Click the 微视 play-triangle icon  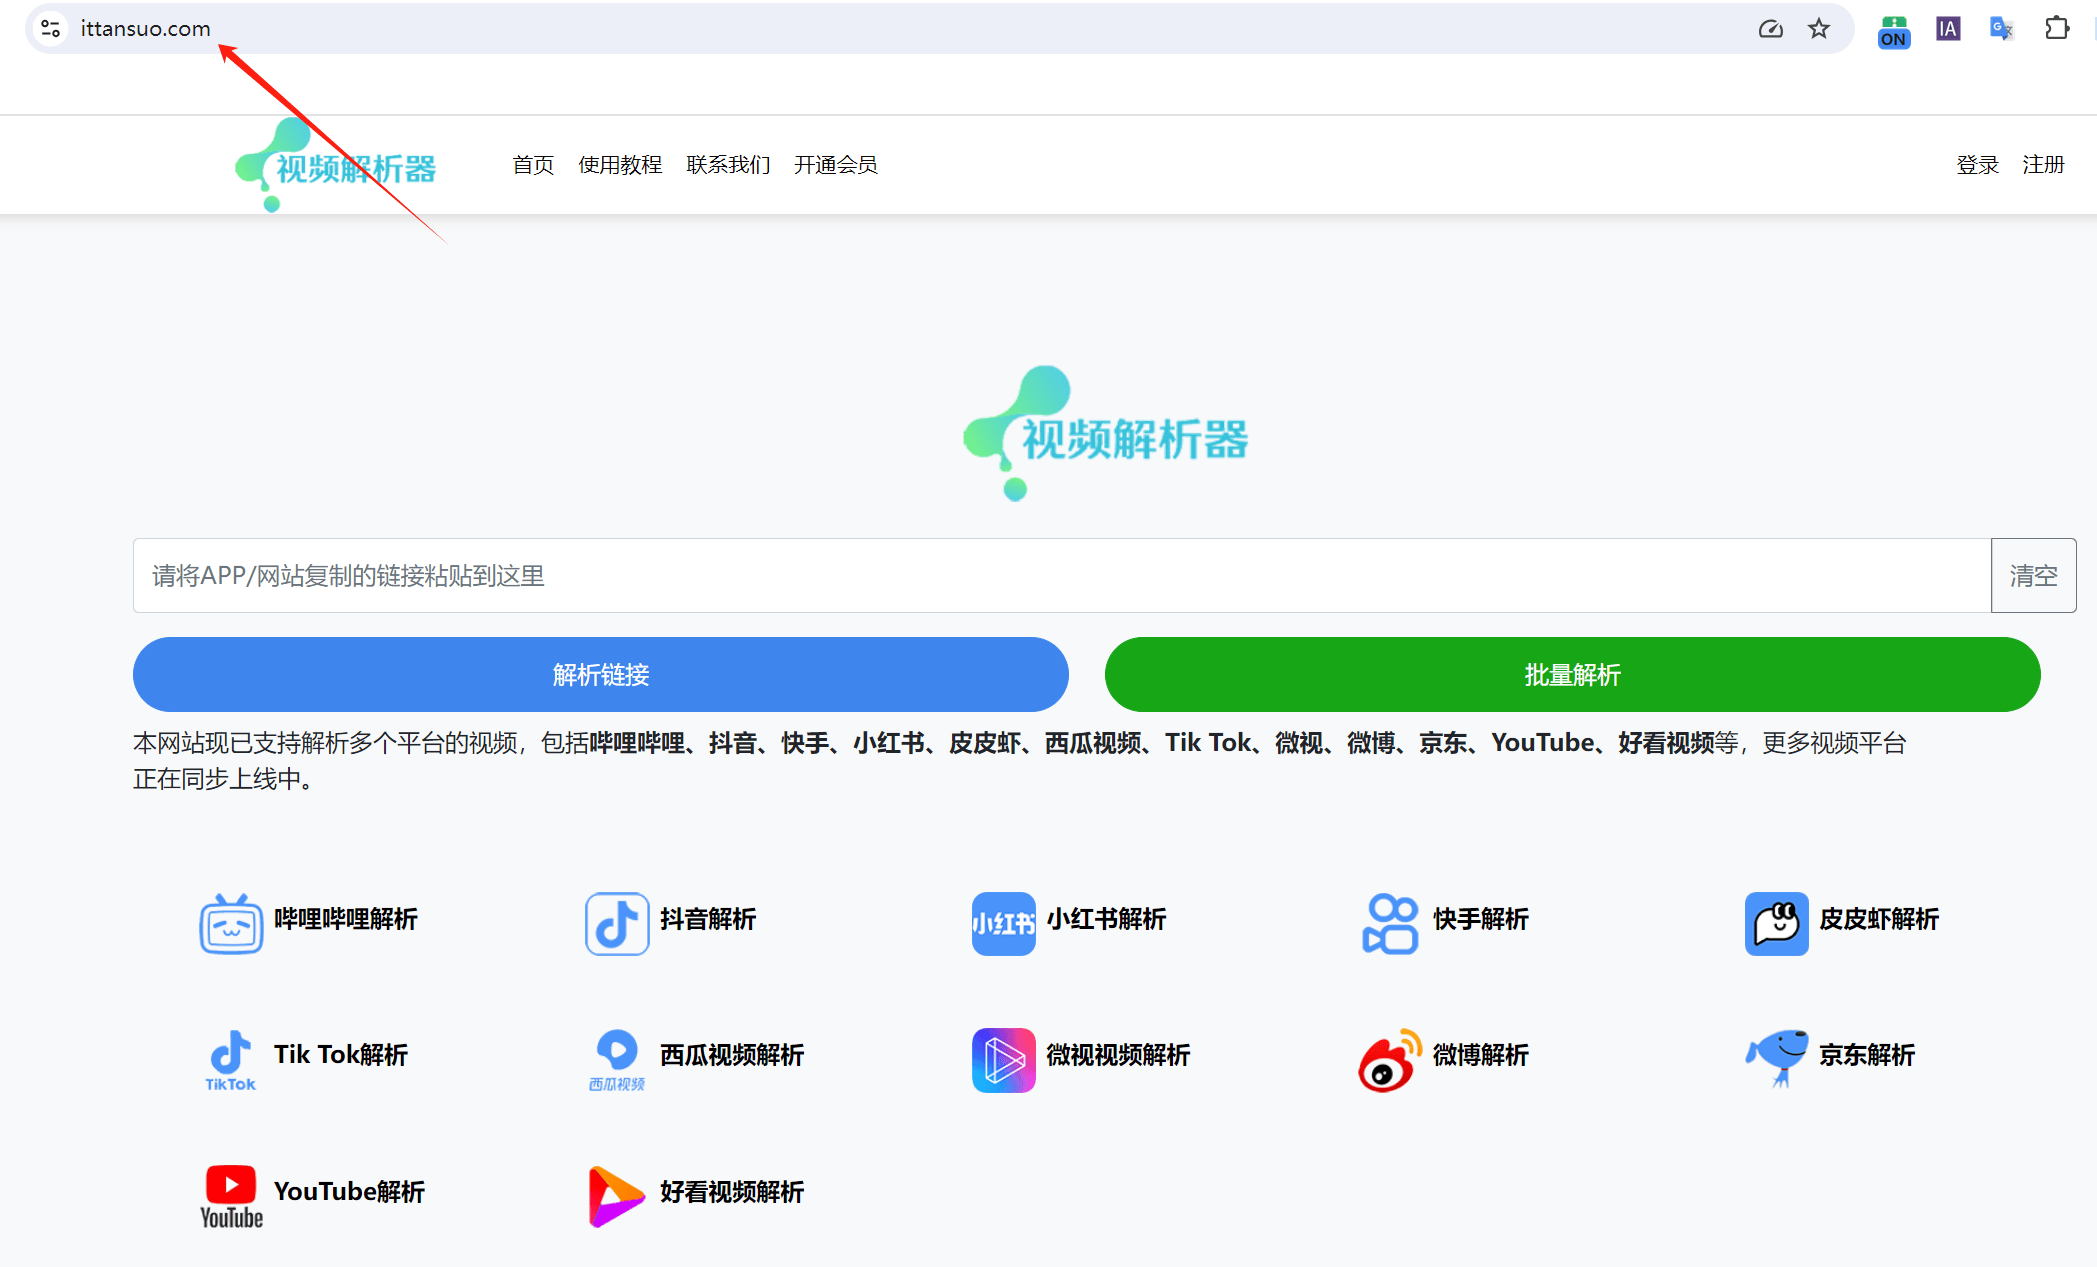(x=1003, y=1060)
